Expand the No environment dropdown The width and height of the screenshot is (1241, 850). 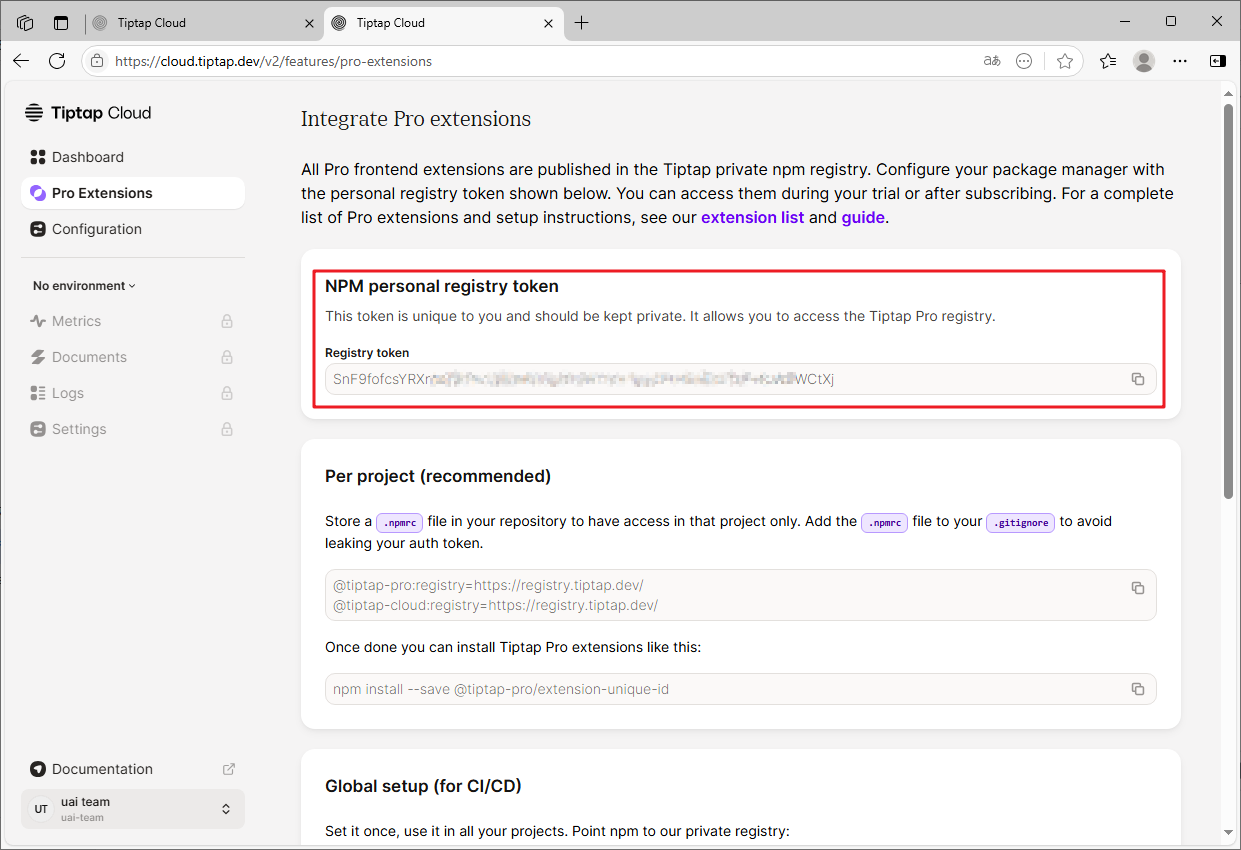pyautogui.click(x=84, y=286)
